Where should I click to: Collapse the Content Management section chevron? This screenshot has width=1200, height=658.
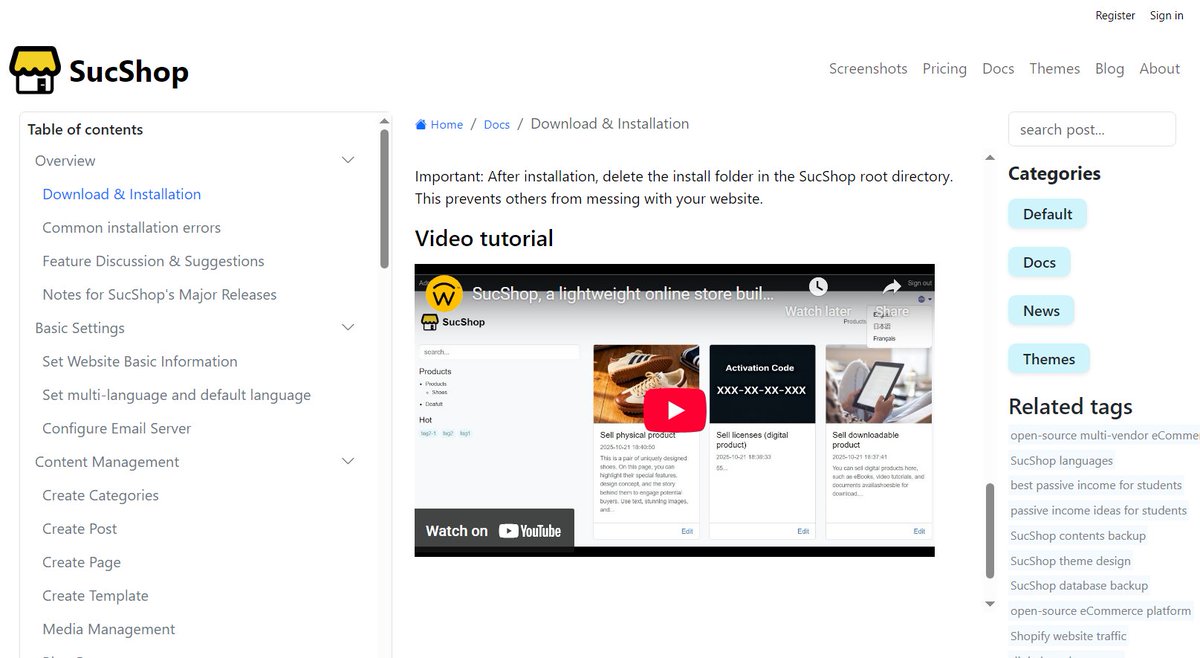(x=348, y=462)
